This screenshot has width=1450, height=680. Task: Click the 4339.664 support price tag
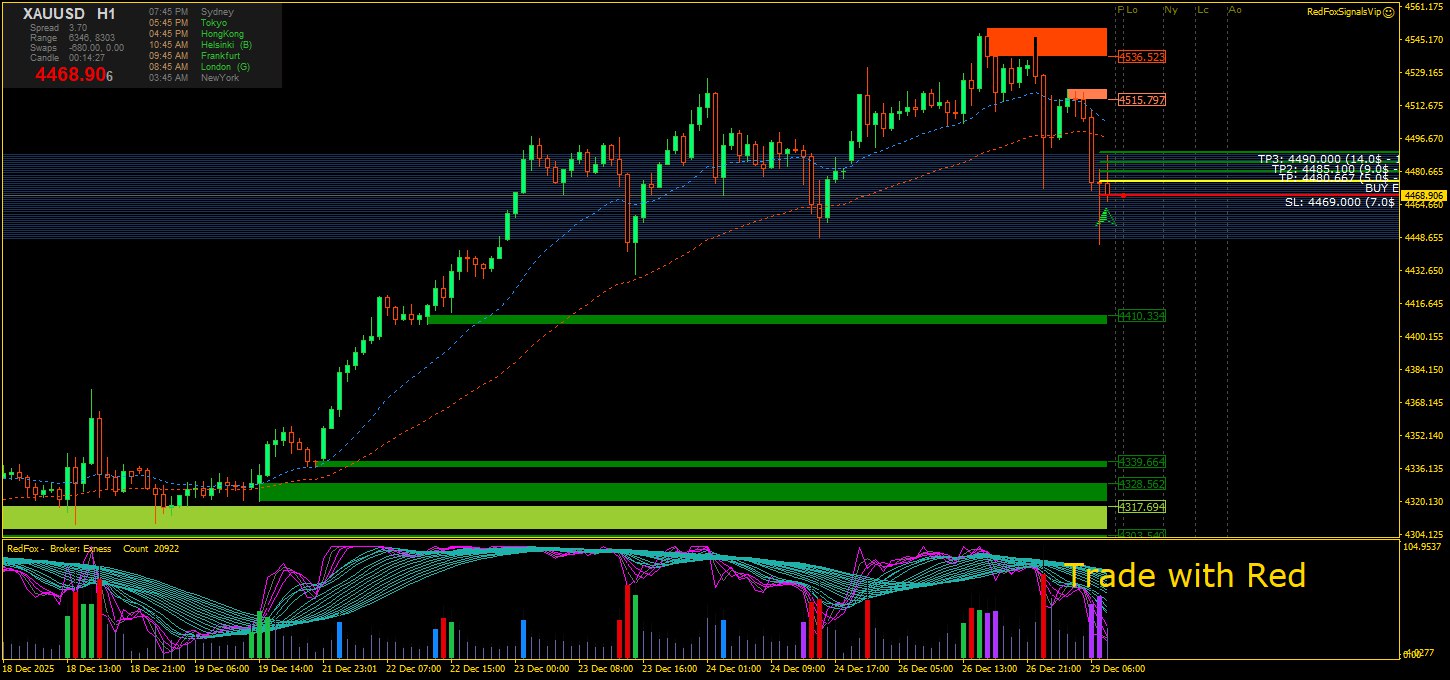(x=1142, y=462)
